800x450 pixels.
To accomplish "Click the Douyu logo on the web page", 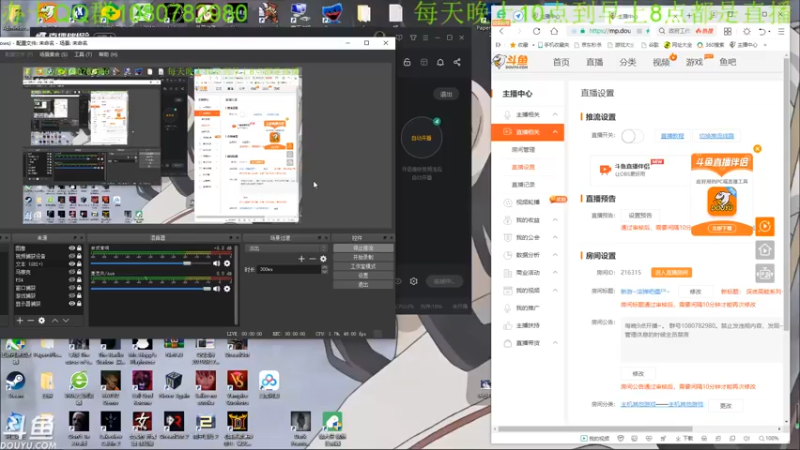I will 511,62.
